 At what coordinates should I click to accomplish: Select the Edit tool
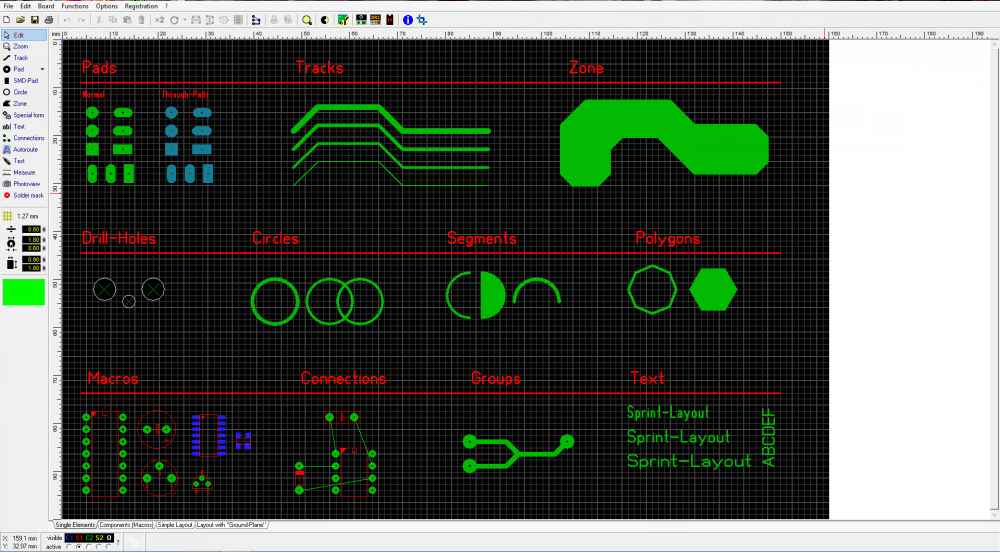pyautogui.click(x=24, y=35)
